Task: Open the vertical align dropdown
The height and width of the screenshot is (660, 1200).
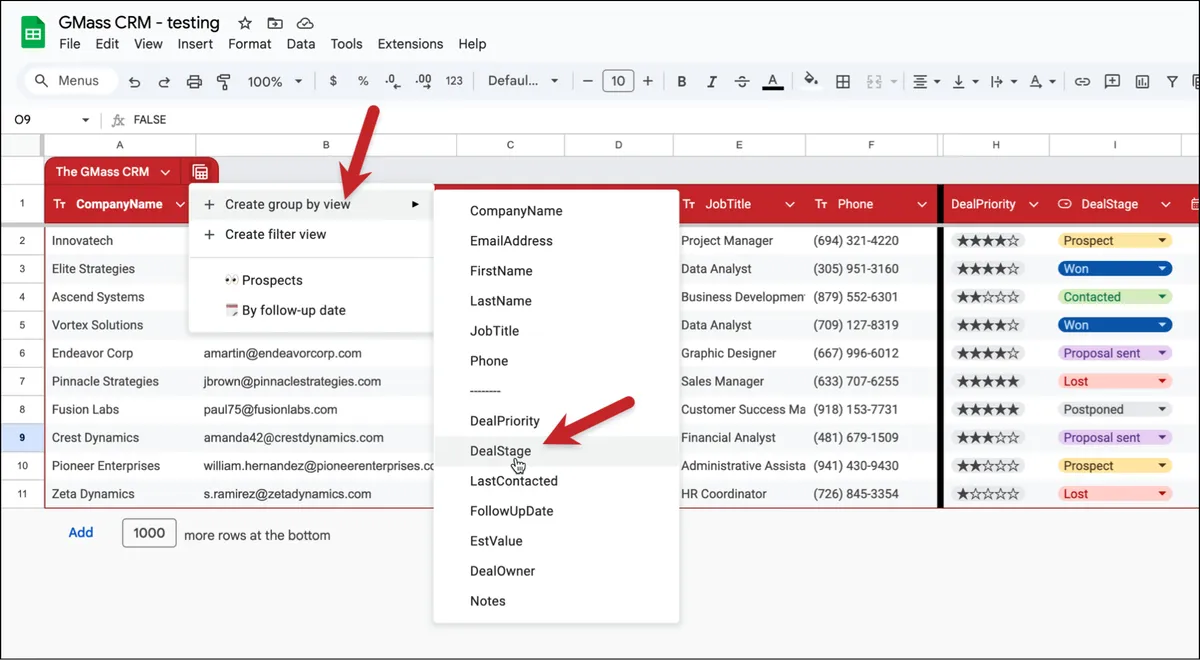Action: (965, 82)
